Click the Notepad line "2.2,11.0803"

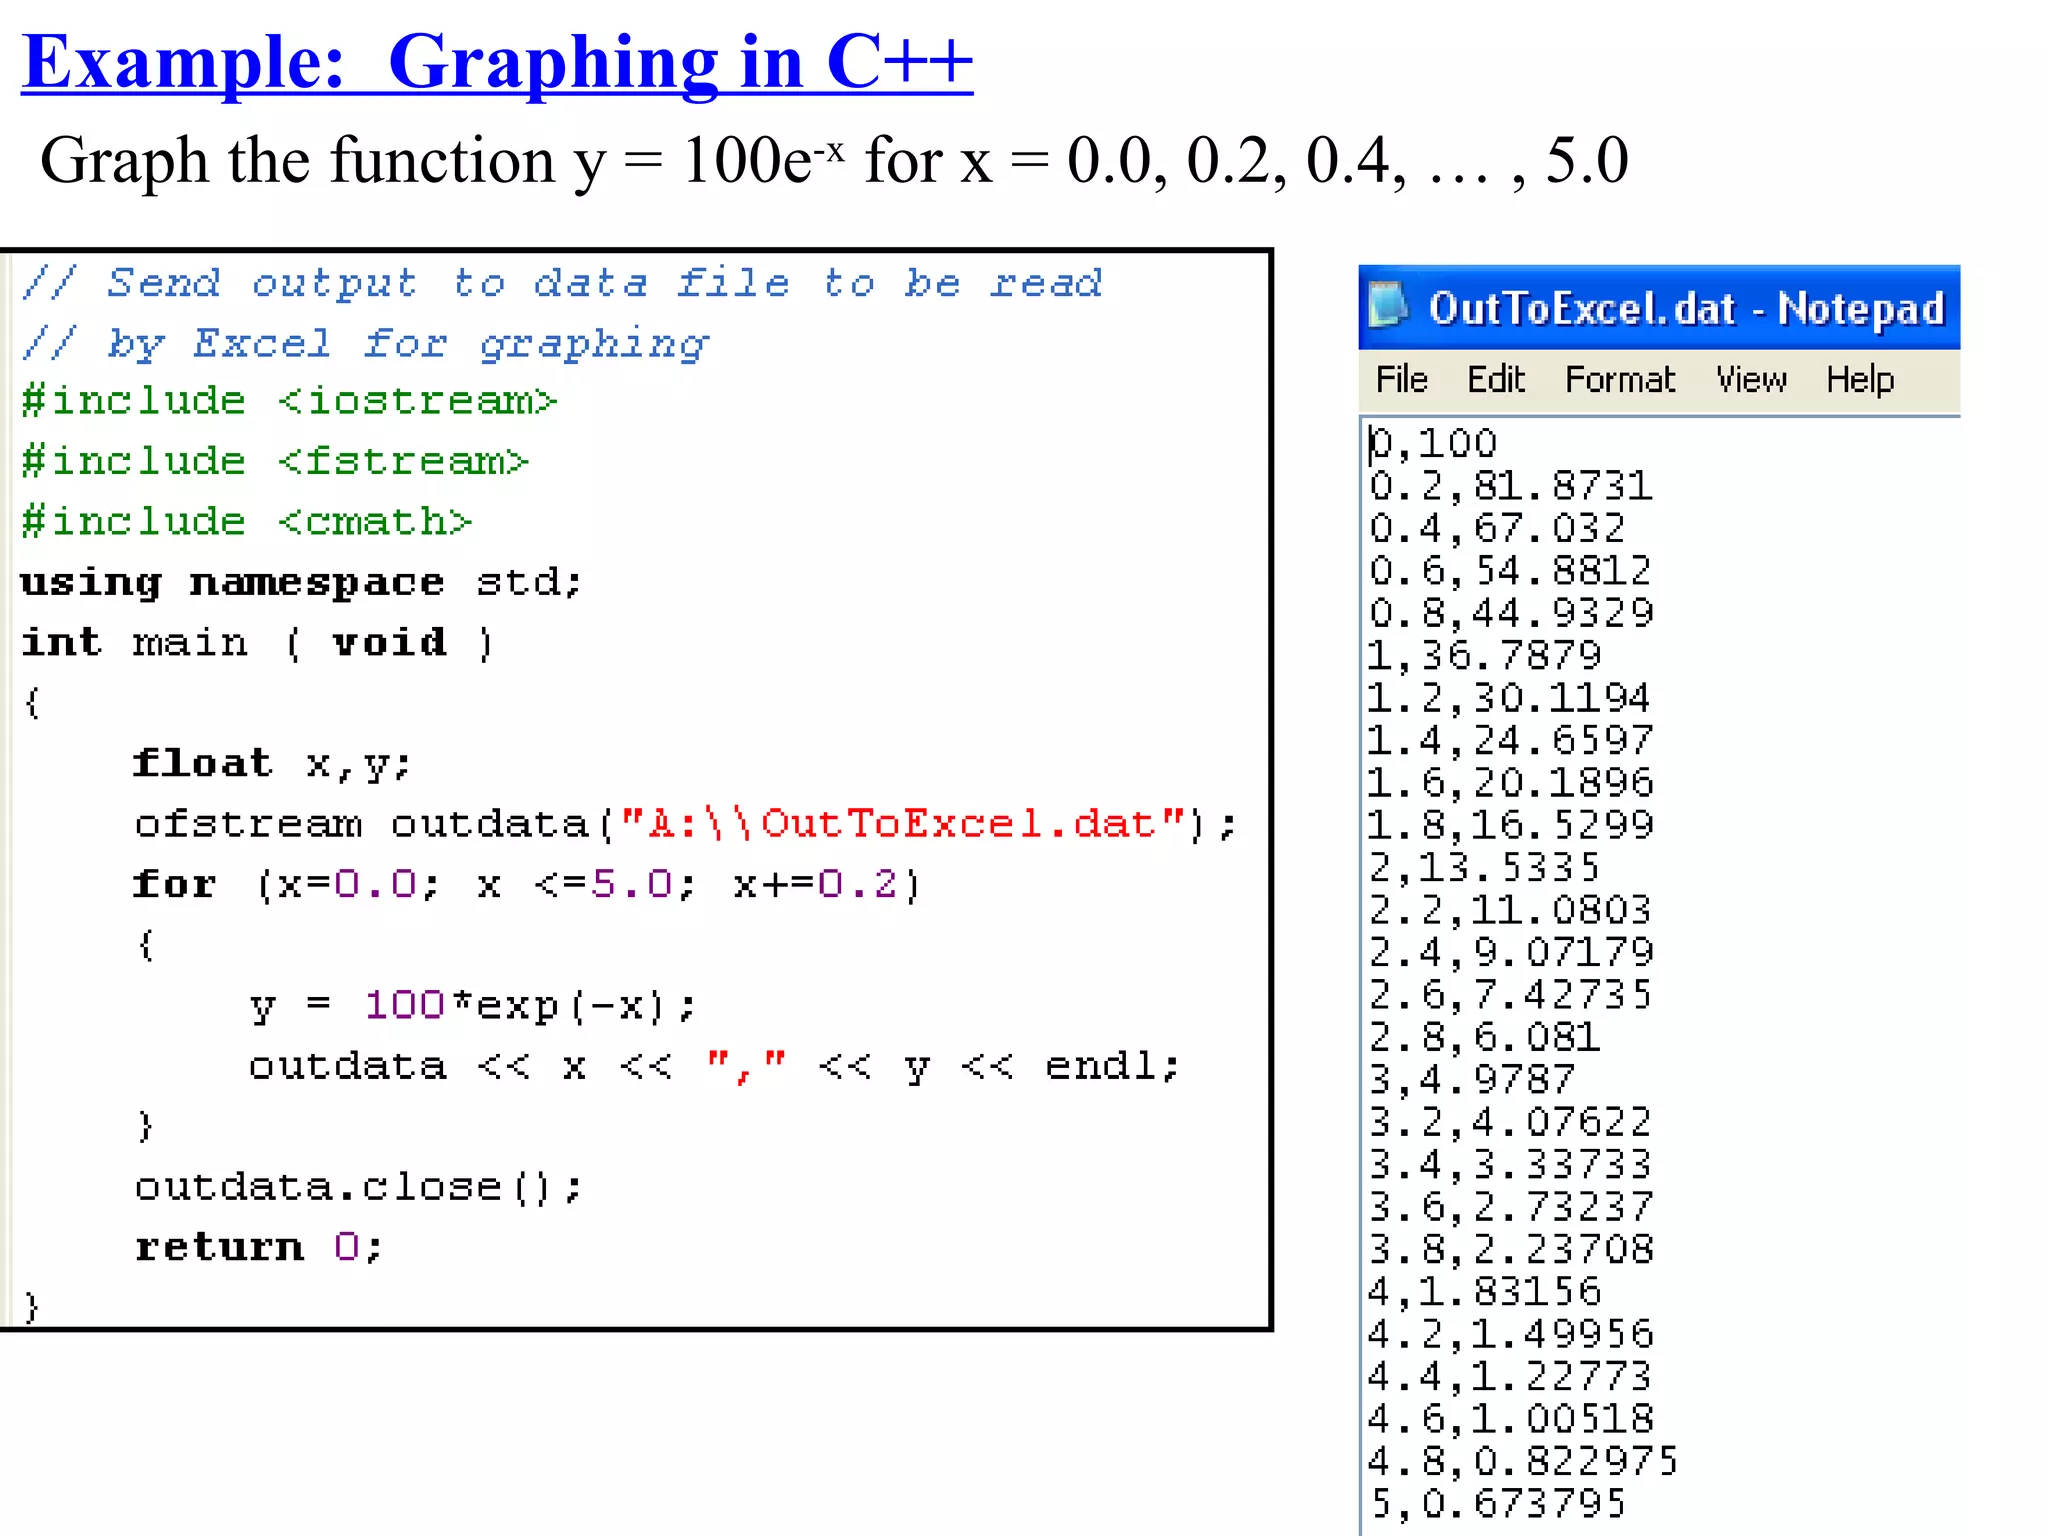click(1510, 911)
